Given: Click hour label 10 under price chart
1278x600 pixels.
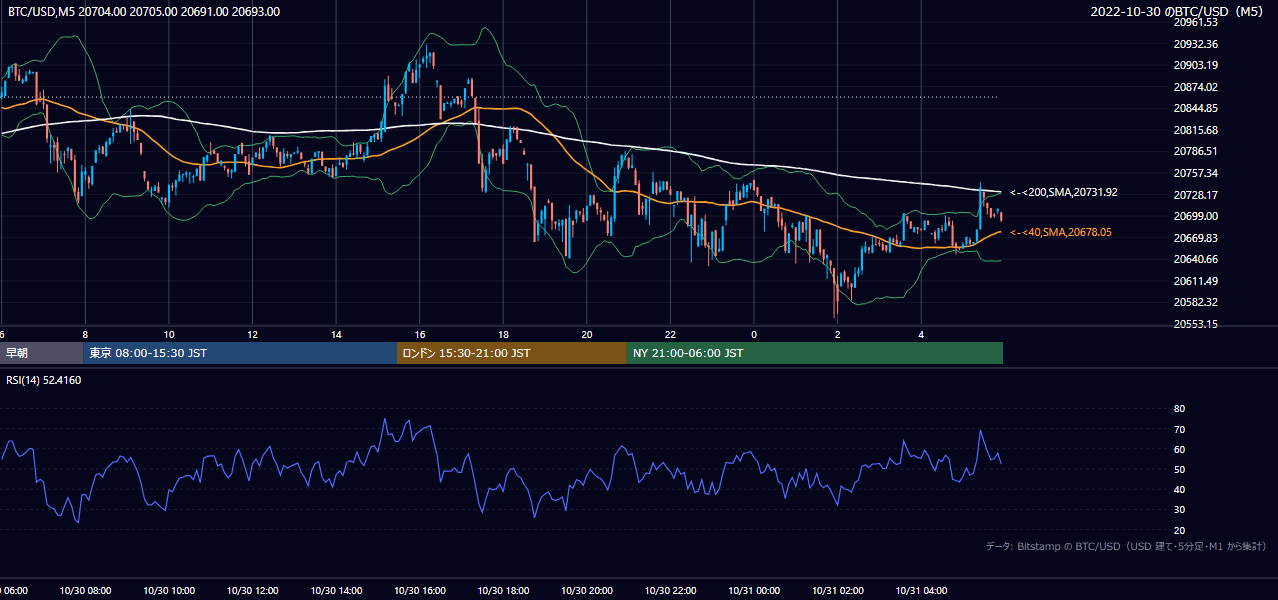Looking at the screenshot, I should pyautogui.click(x=169, y=334).
